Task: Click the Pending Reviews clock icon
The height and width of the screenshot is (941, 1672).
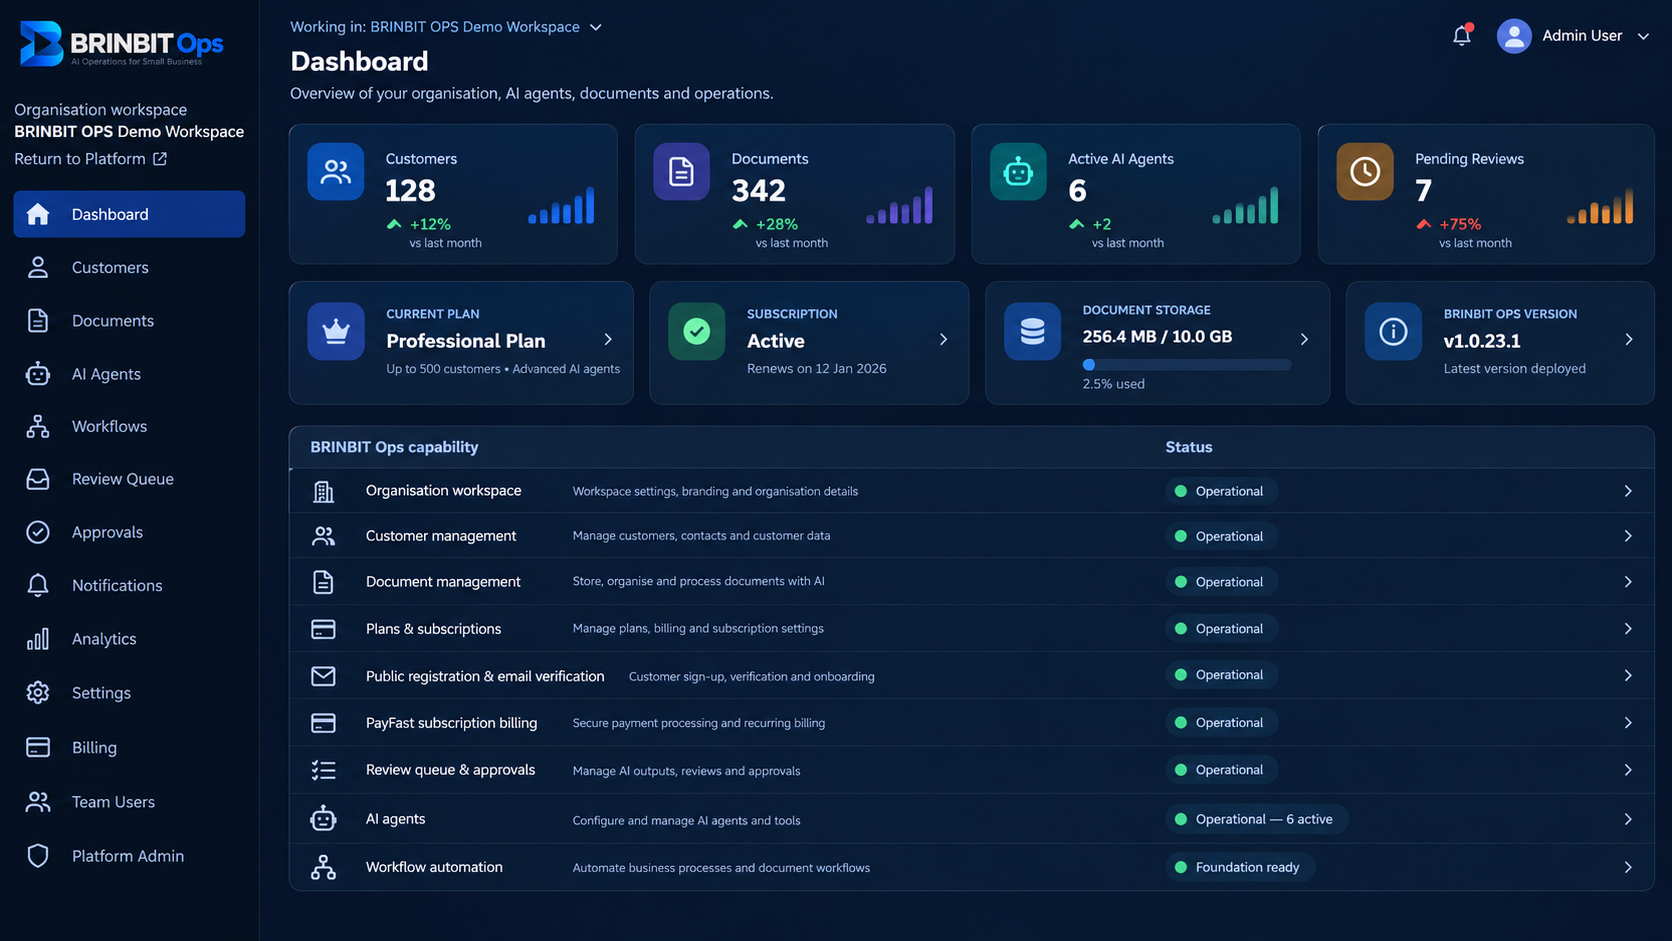Action: 1365,172
